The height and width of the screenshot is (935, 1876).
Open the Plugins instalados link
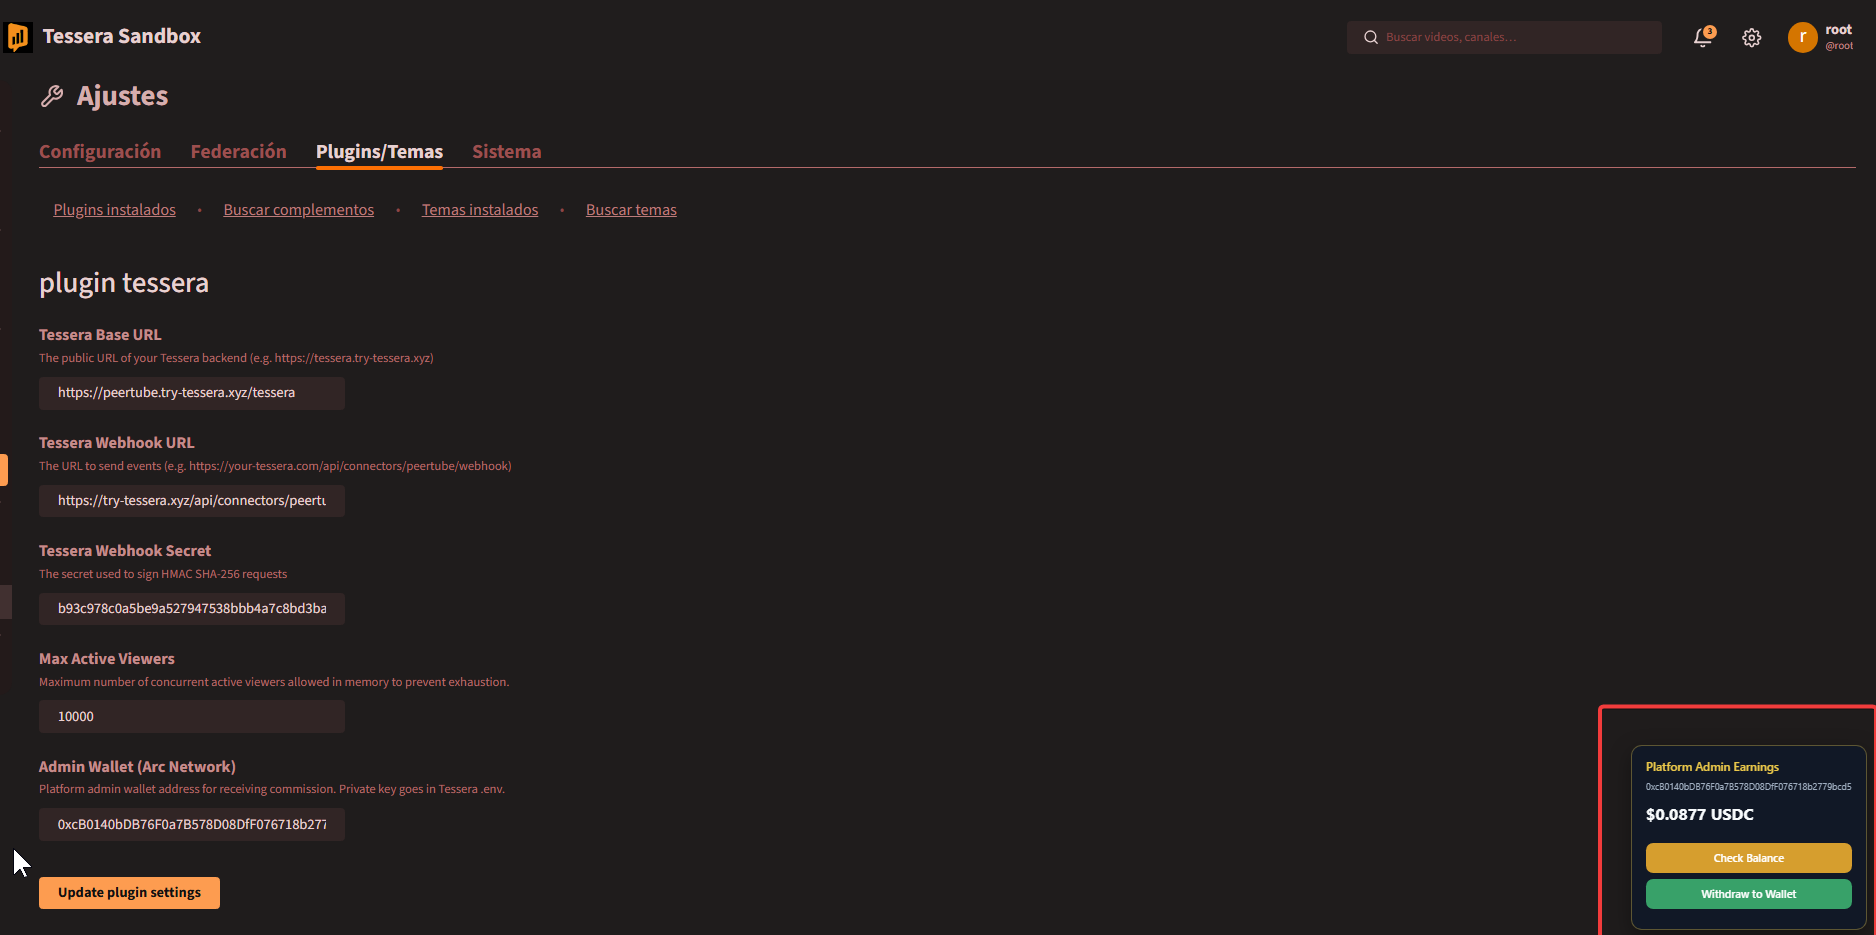[115, 210]
